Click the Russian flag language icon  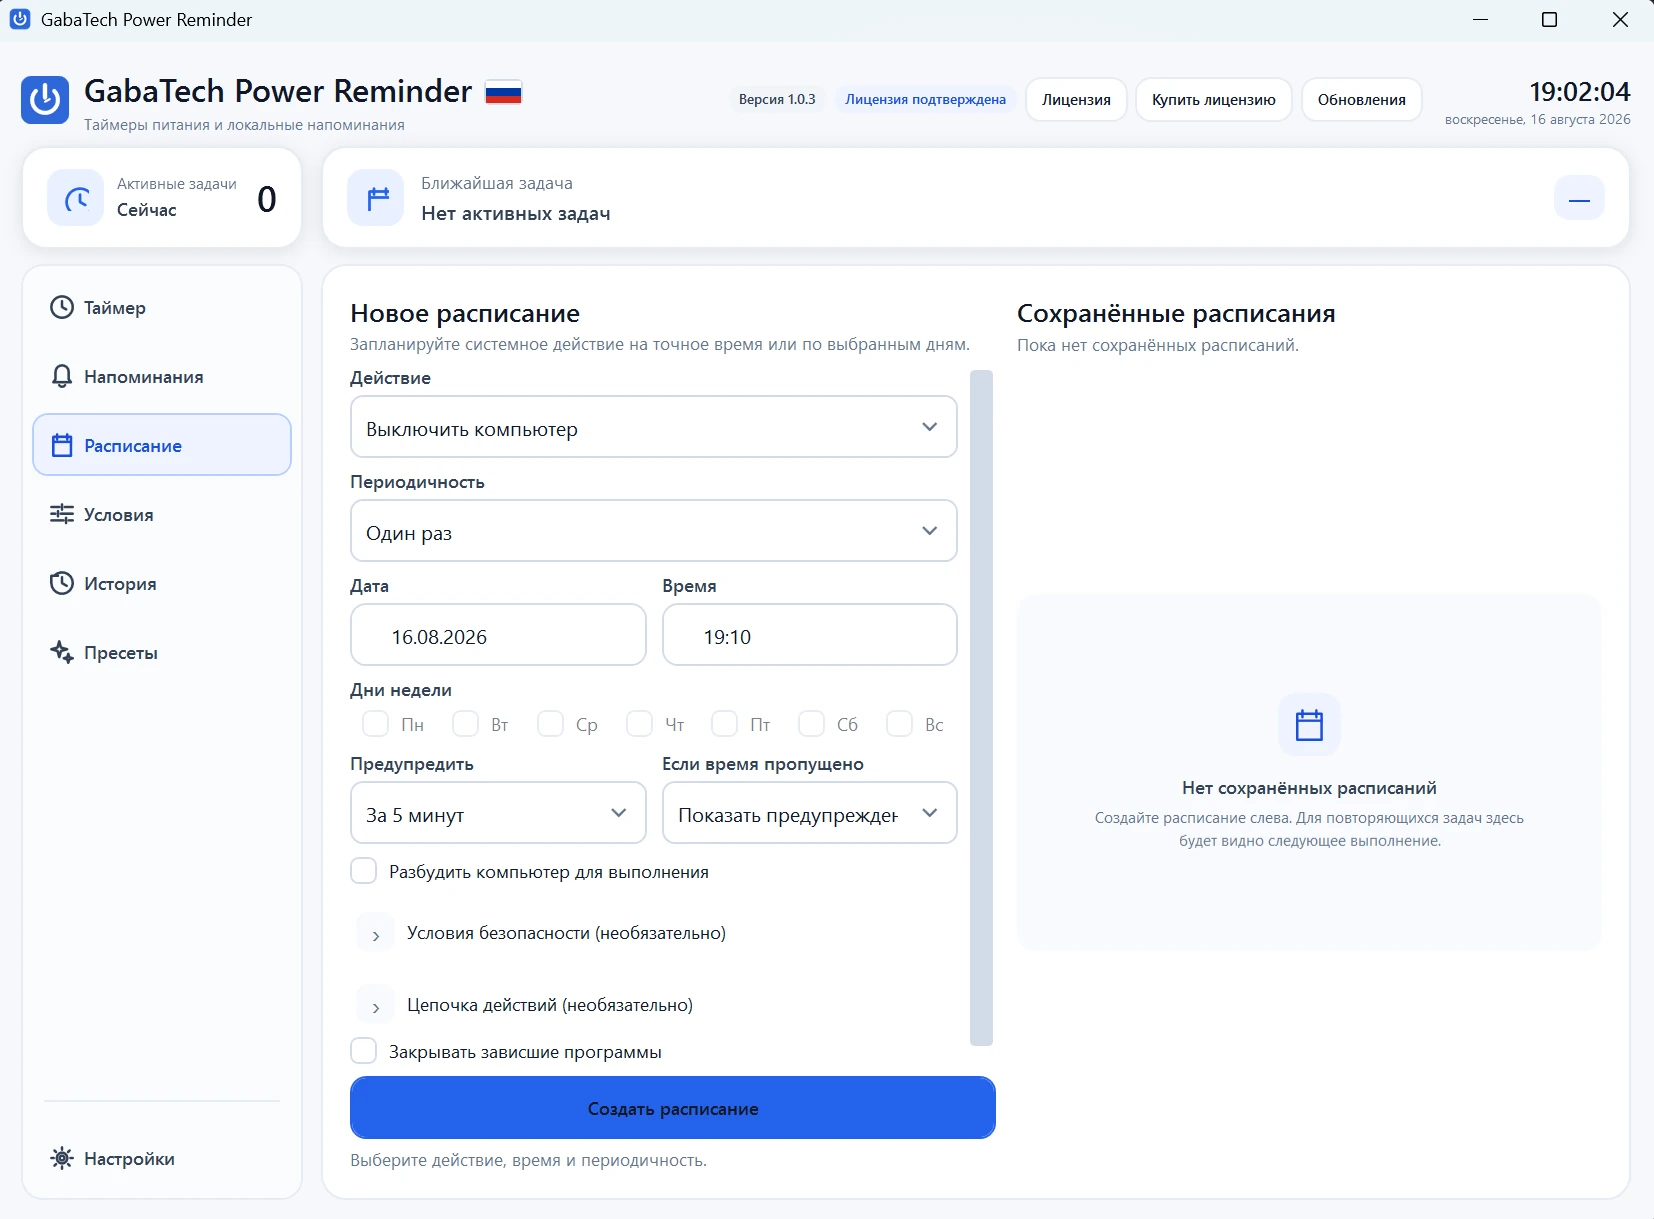point(503,92)
